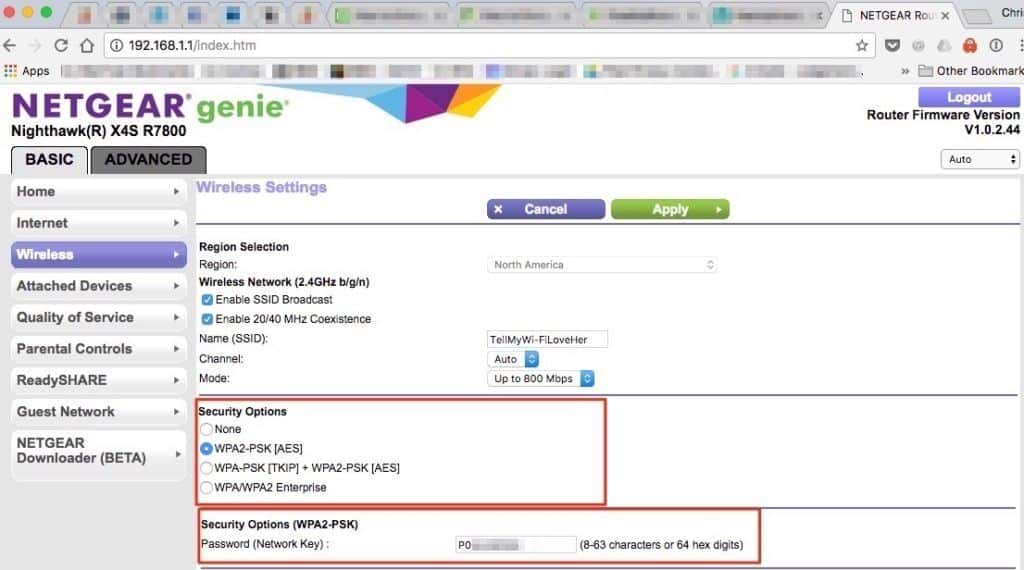
Task: Open the Internet menu item
Action: (99, 223)
